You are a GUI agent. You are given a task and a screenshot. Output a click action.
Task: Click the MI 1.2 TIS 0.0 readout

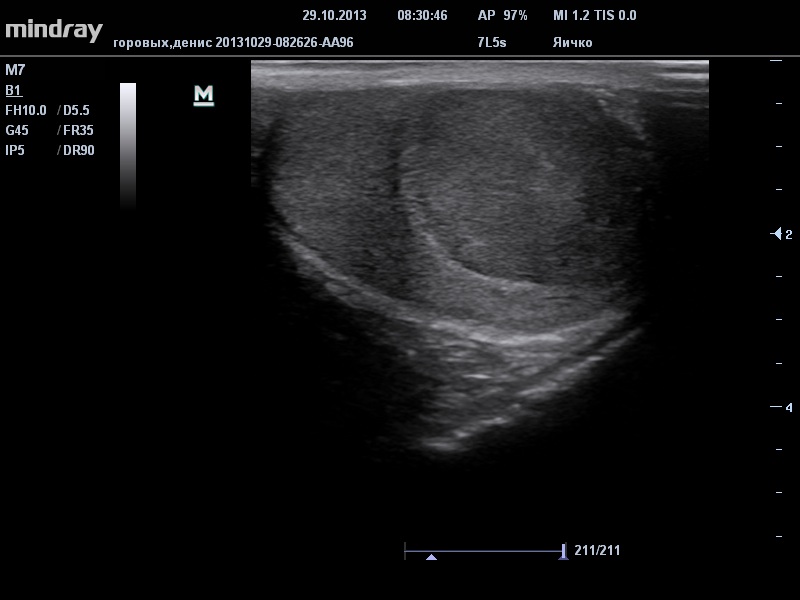coord(595,15)
